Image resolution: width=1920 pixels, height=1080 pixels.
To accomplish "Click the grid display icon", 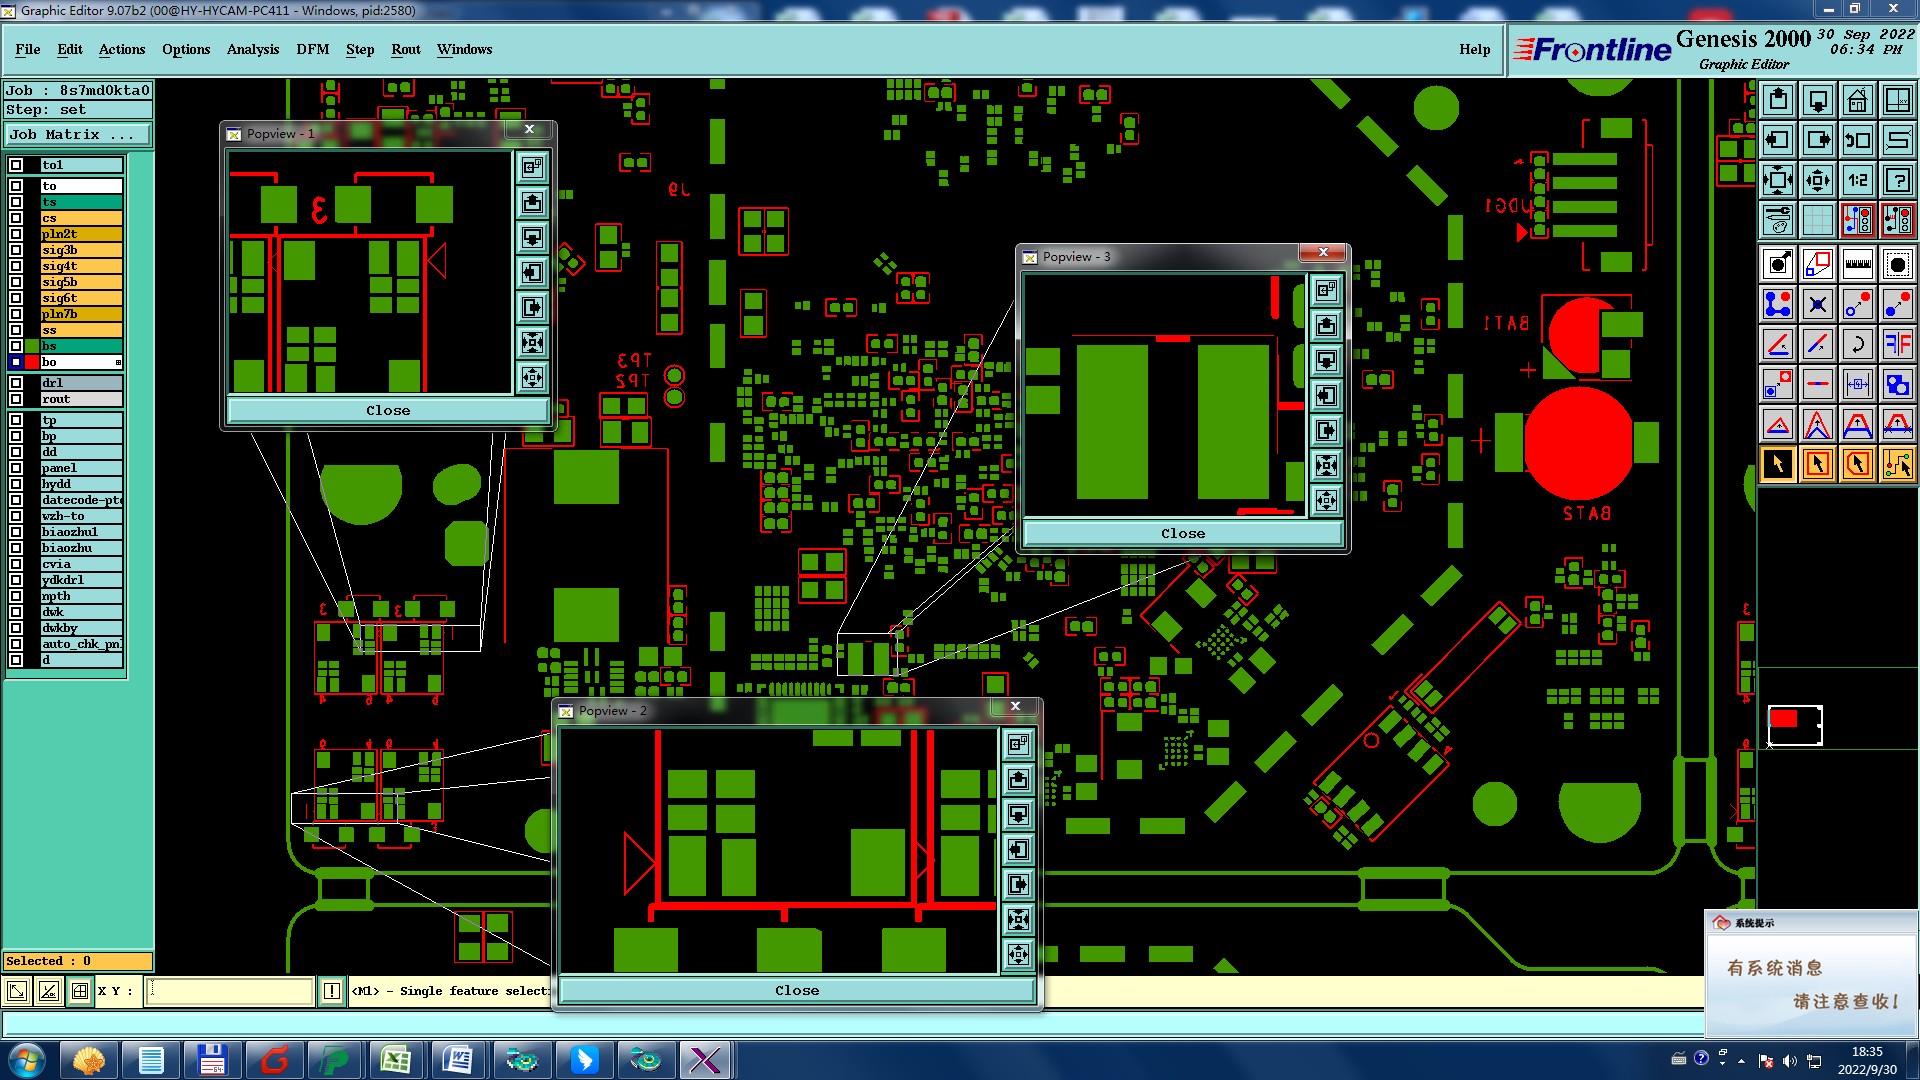I will (x=1817, y=220).
